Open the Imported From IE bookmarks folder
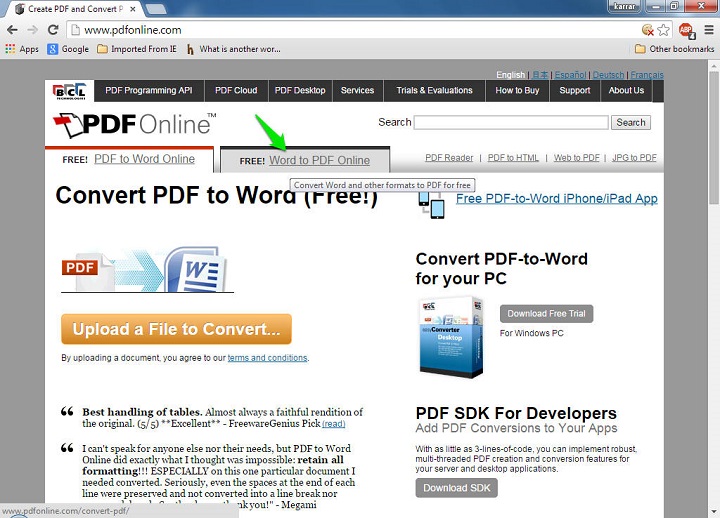720x518 pixels. click(x=137, y=49)
